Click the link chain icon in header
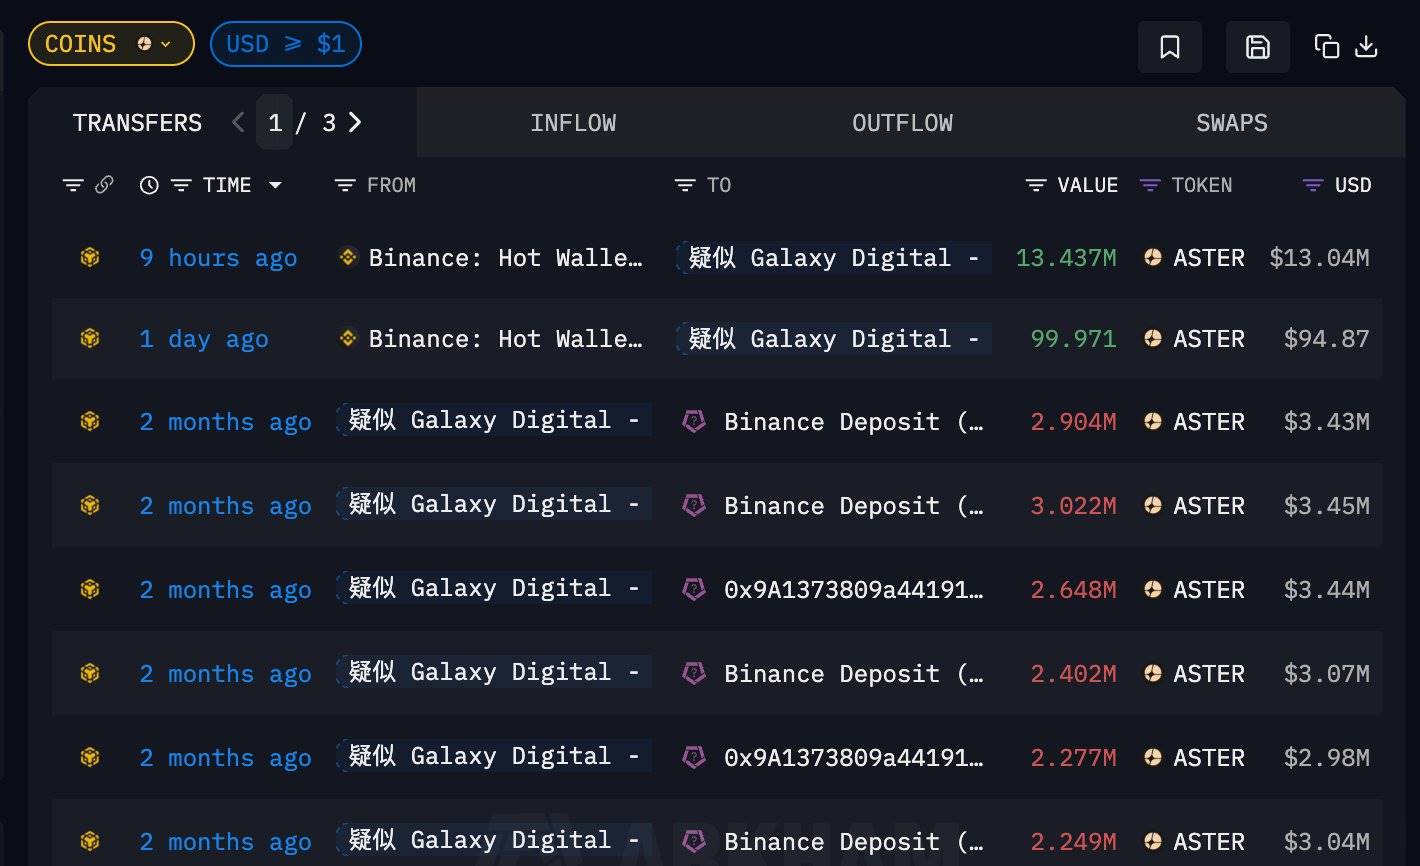This screenshot has width=1420, height=866. click(x=104, y=185)
